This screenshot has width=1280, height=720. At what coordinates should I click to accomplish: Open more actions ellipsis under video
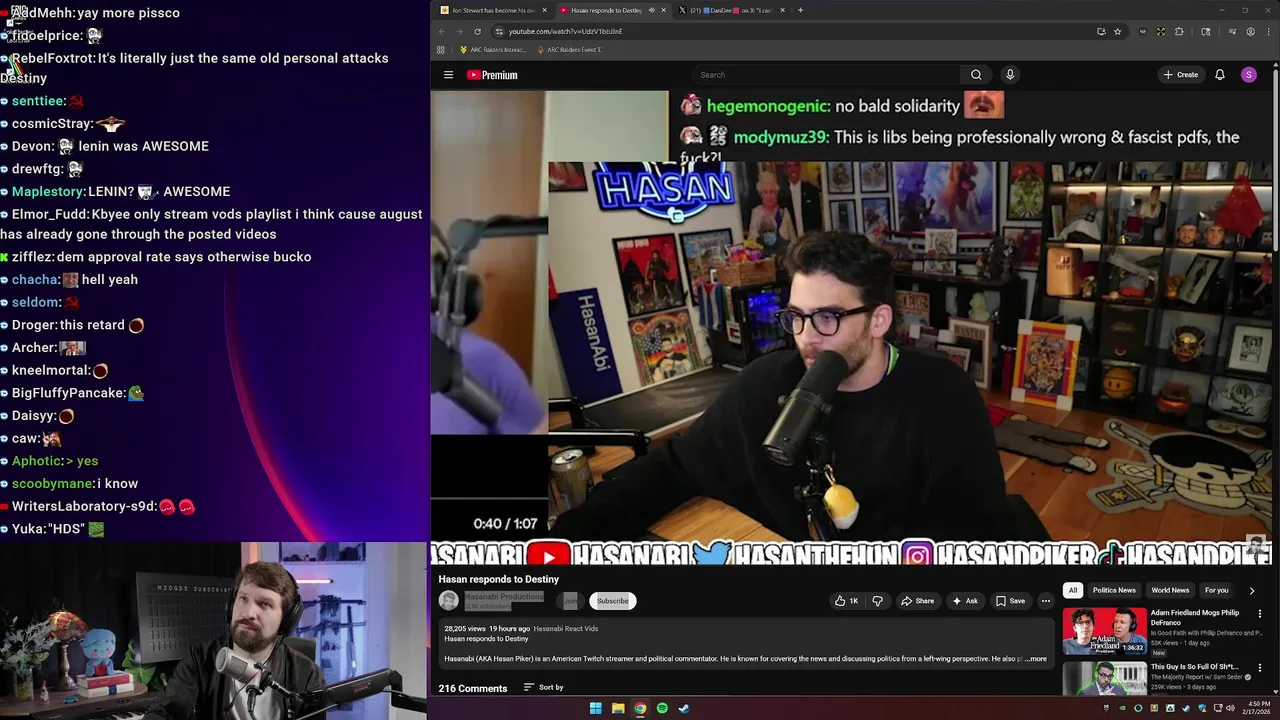[1046, 601]
